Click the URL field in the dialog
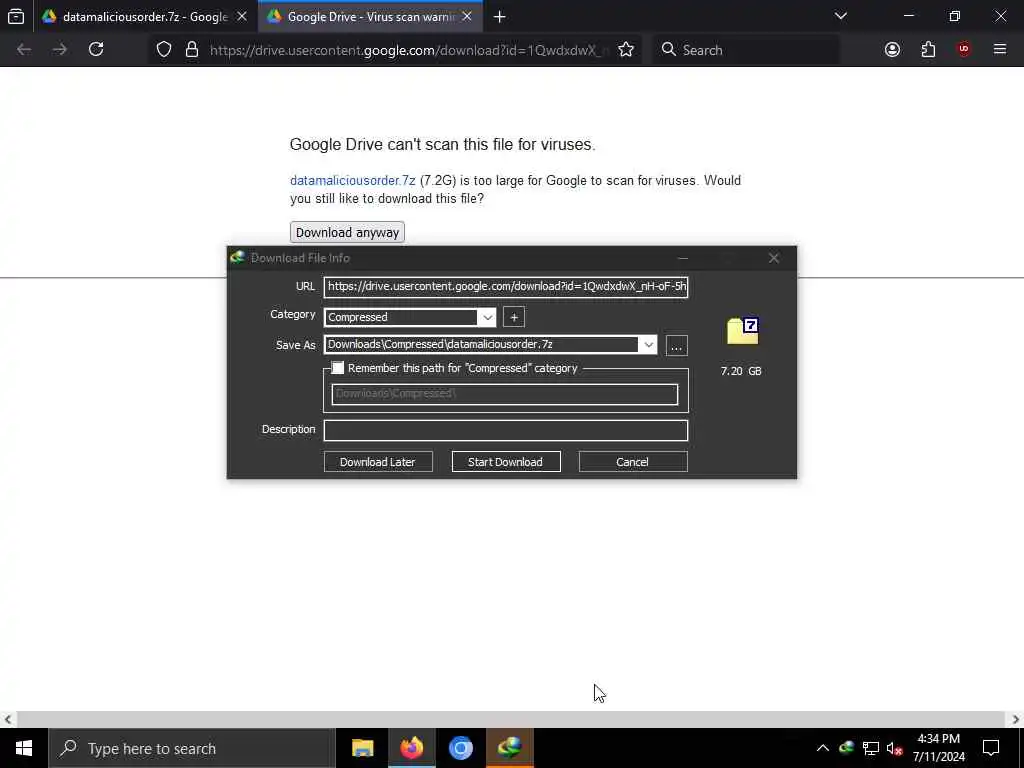The image size is (1024, 768). click(506, 287)
